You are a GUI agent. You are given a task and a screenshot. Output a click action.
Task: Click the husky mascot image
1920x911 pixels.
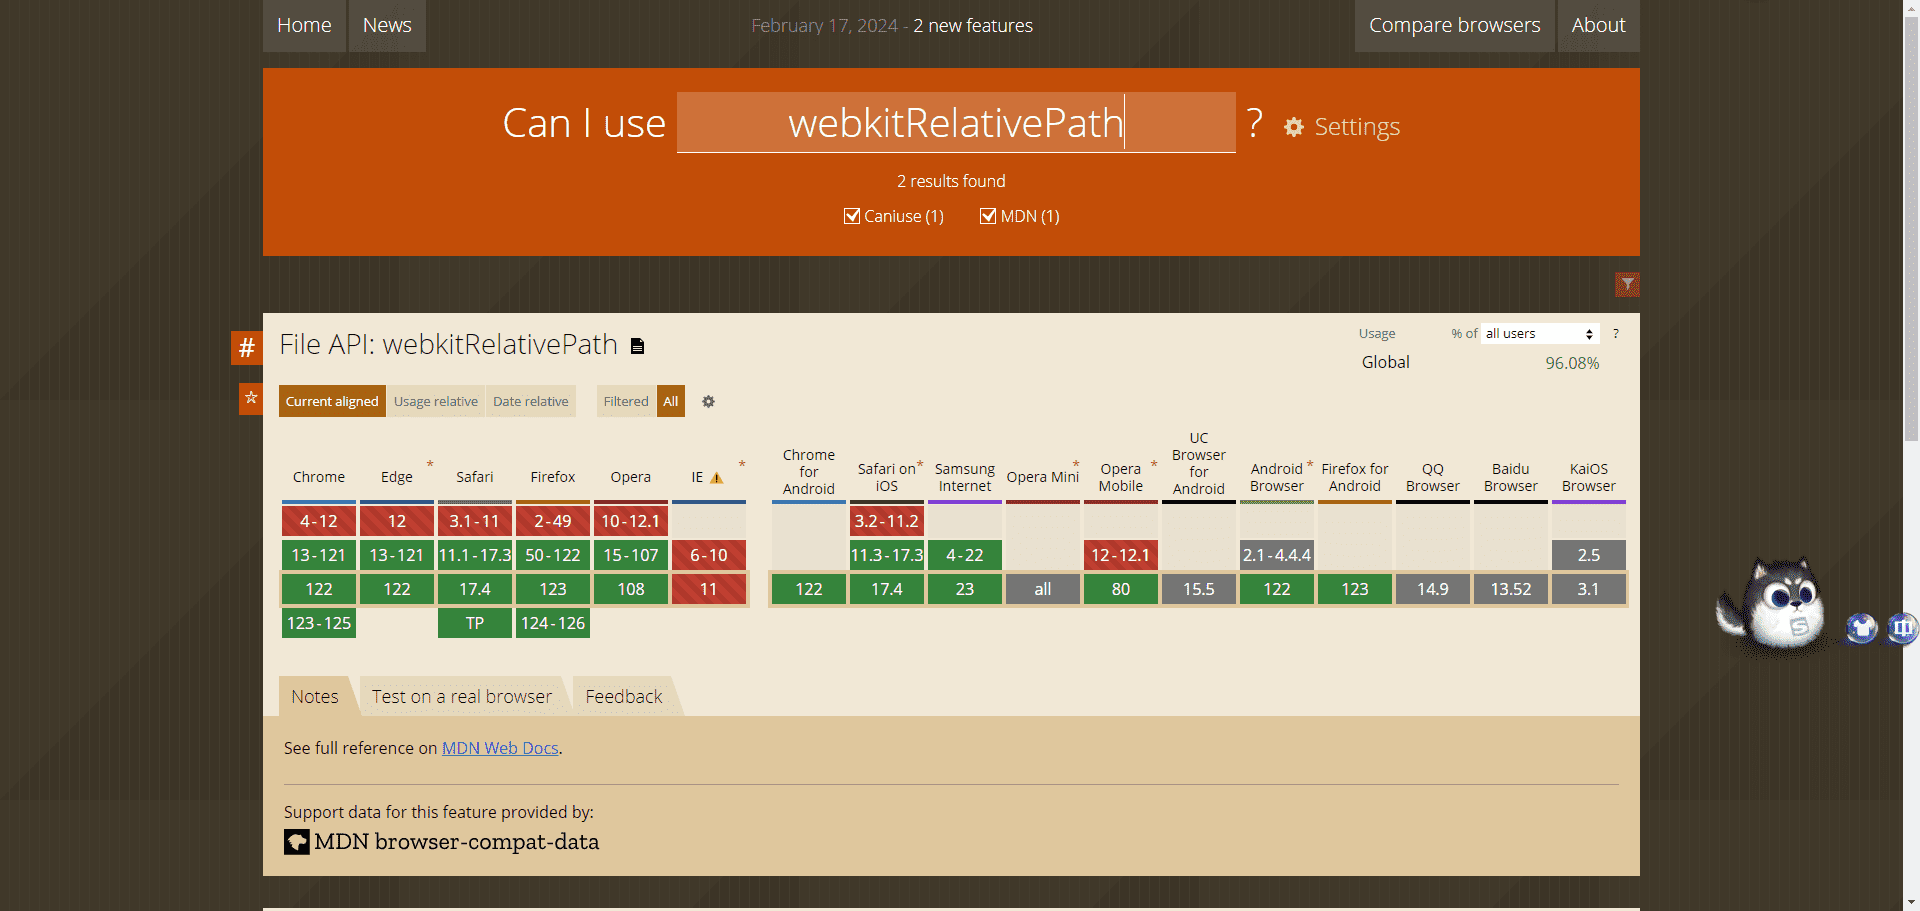[1773, 606]
